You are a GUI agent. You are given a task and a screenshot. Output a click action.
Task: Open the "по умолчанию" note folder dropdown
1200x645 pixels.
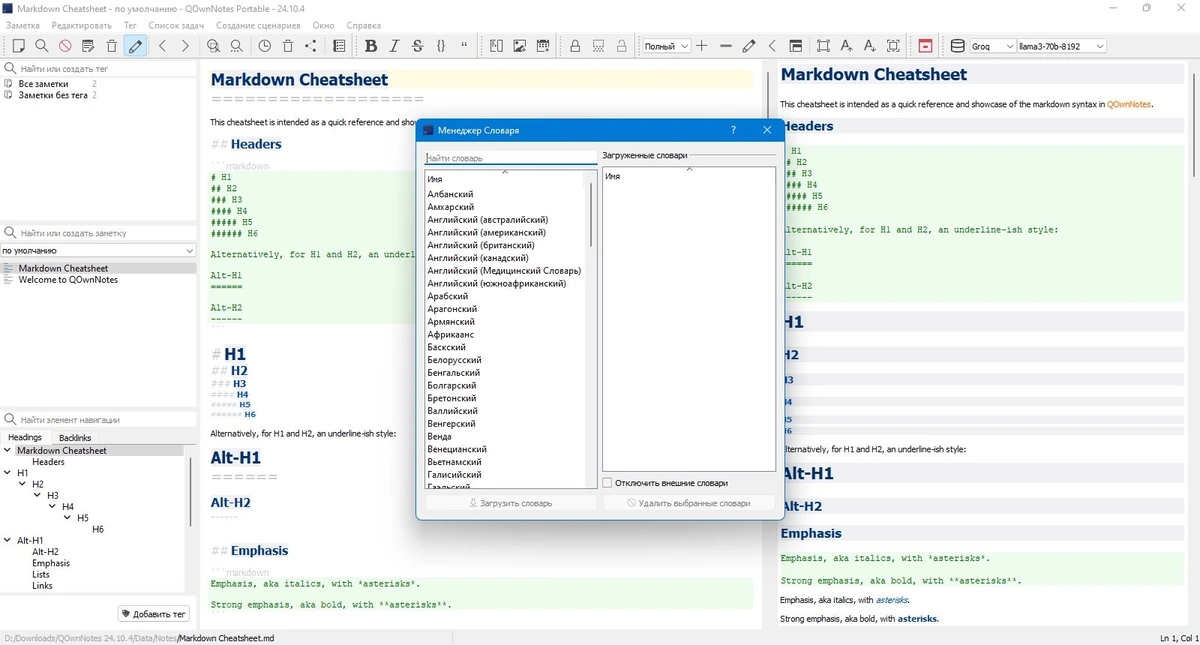(x=98, y=250)
